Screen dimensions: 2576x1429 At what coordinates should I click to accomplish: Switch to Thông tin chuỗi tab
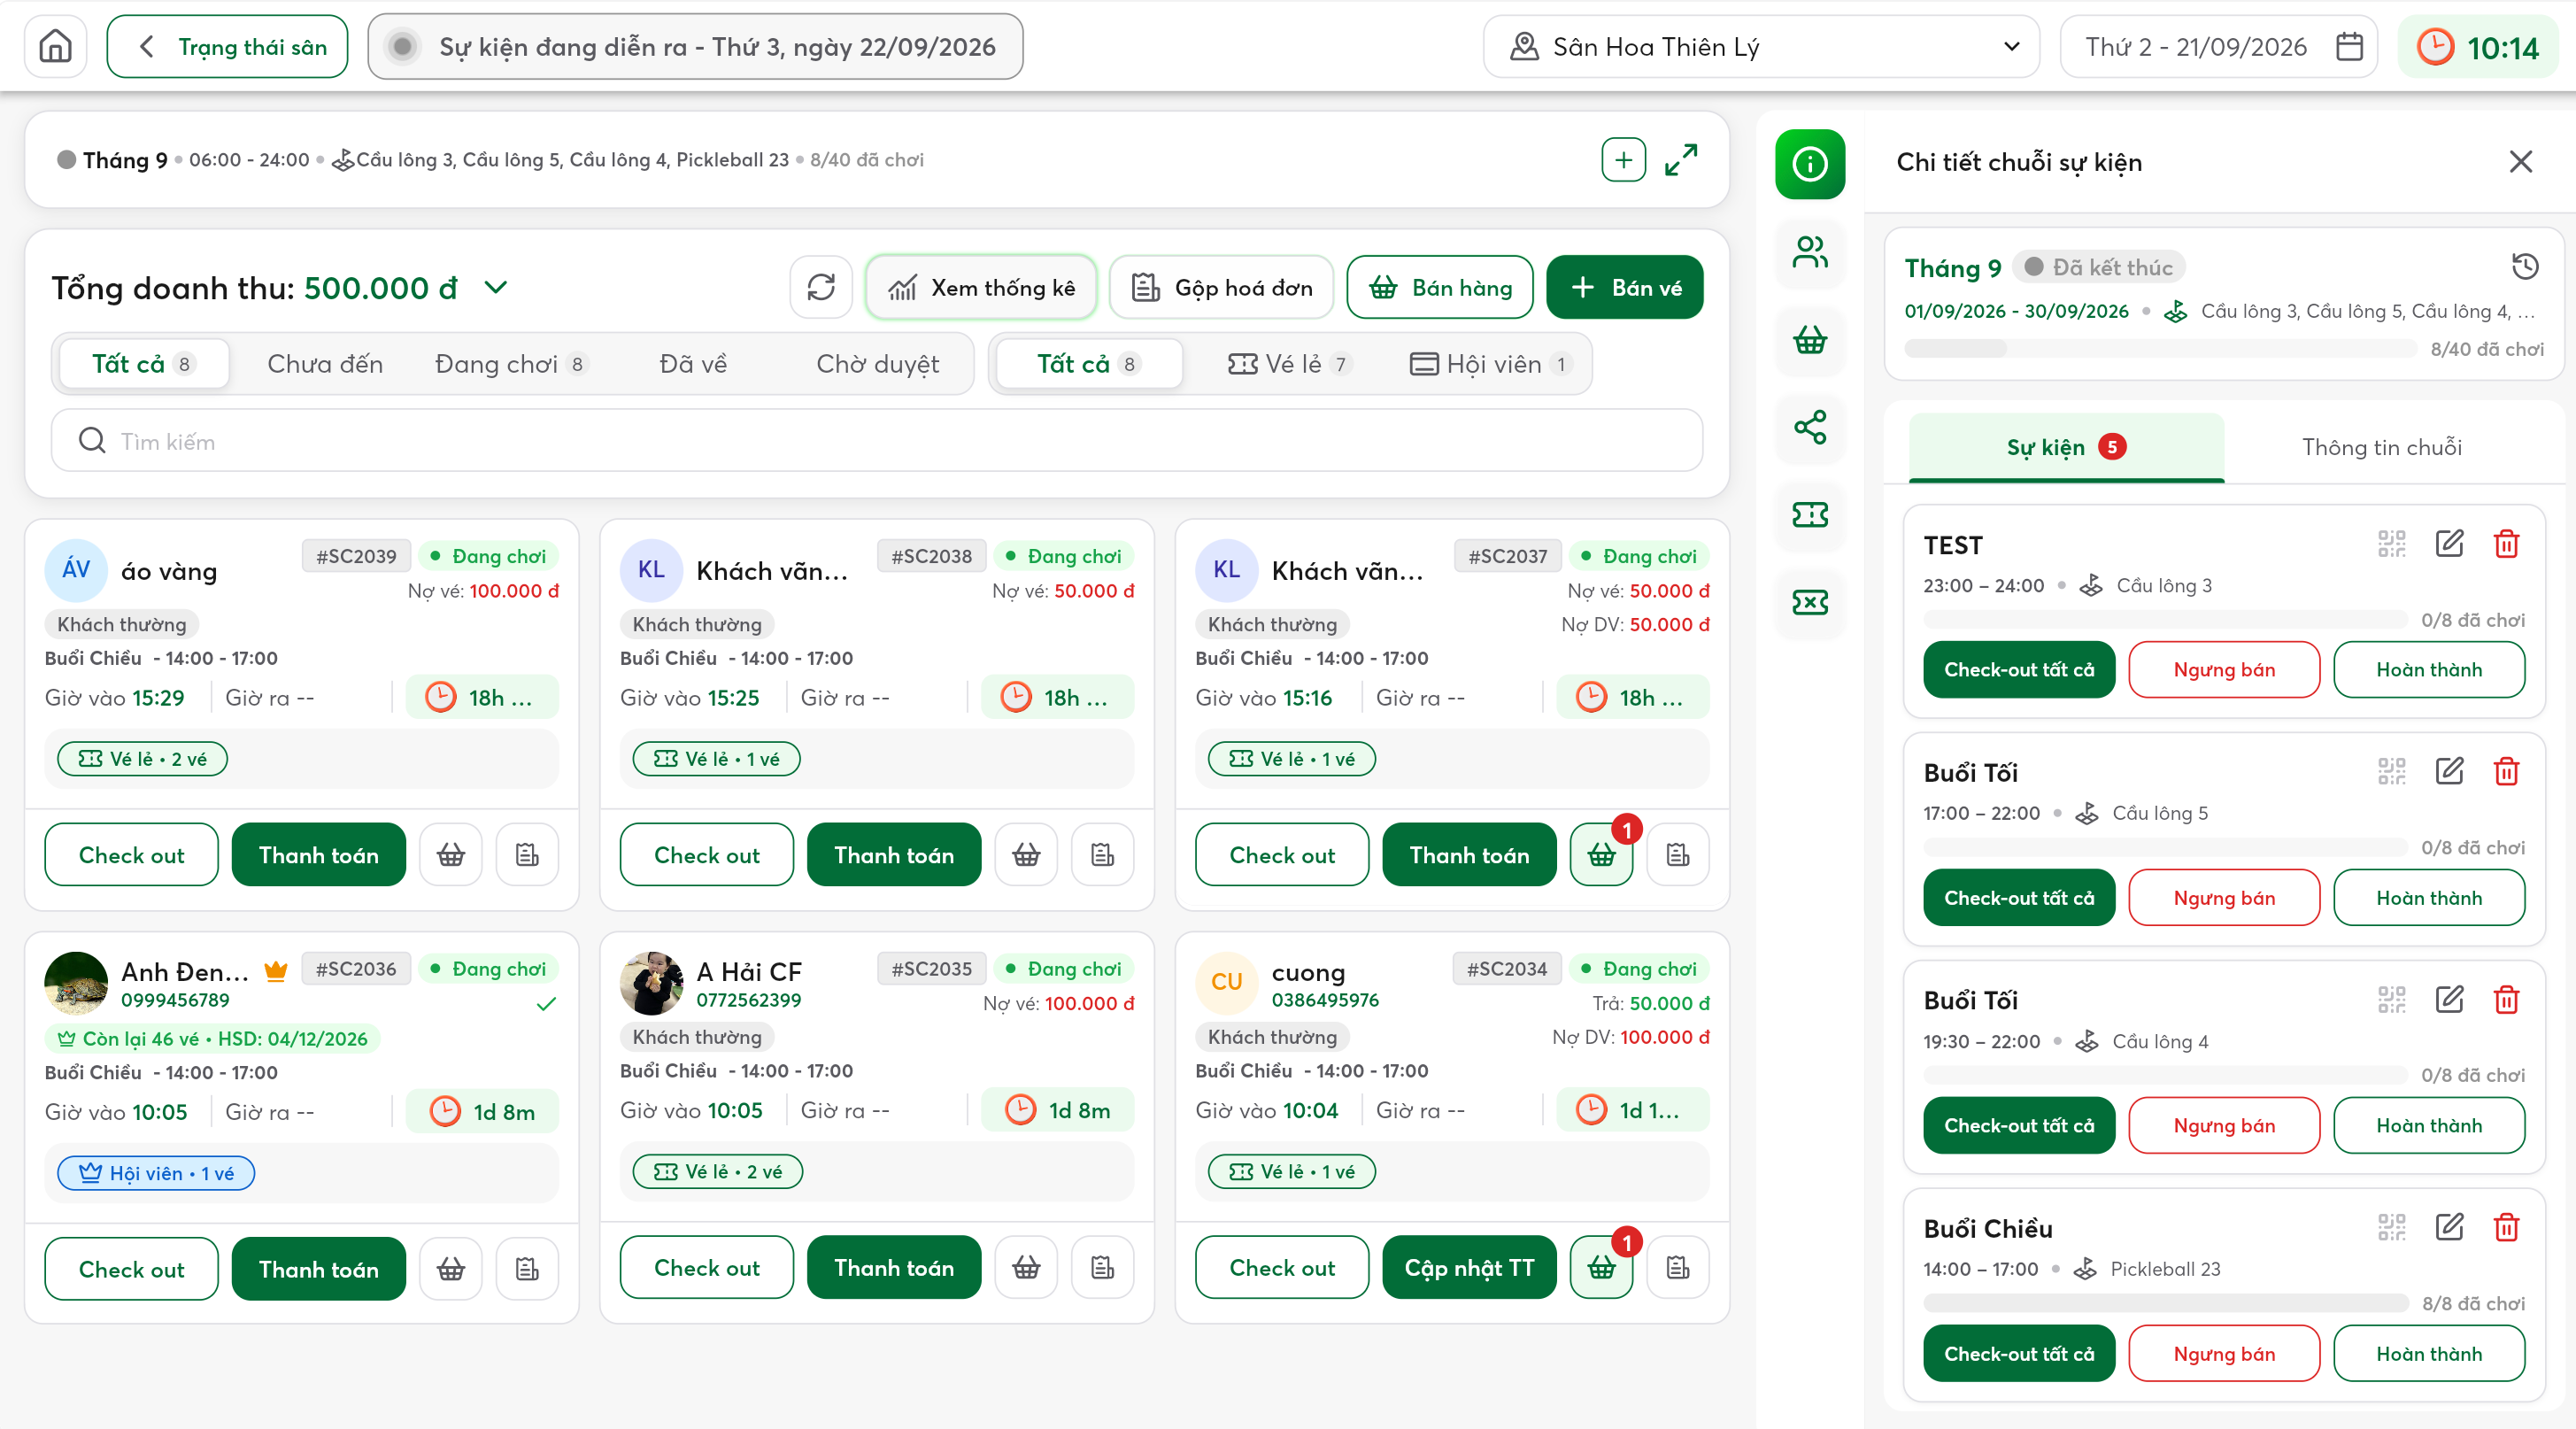[2381, 447]
